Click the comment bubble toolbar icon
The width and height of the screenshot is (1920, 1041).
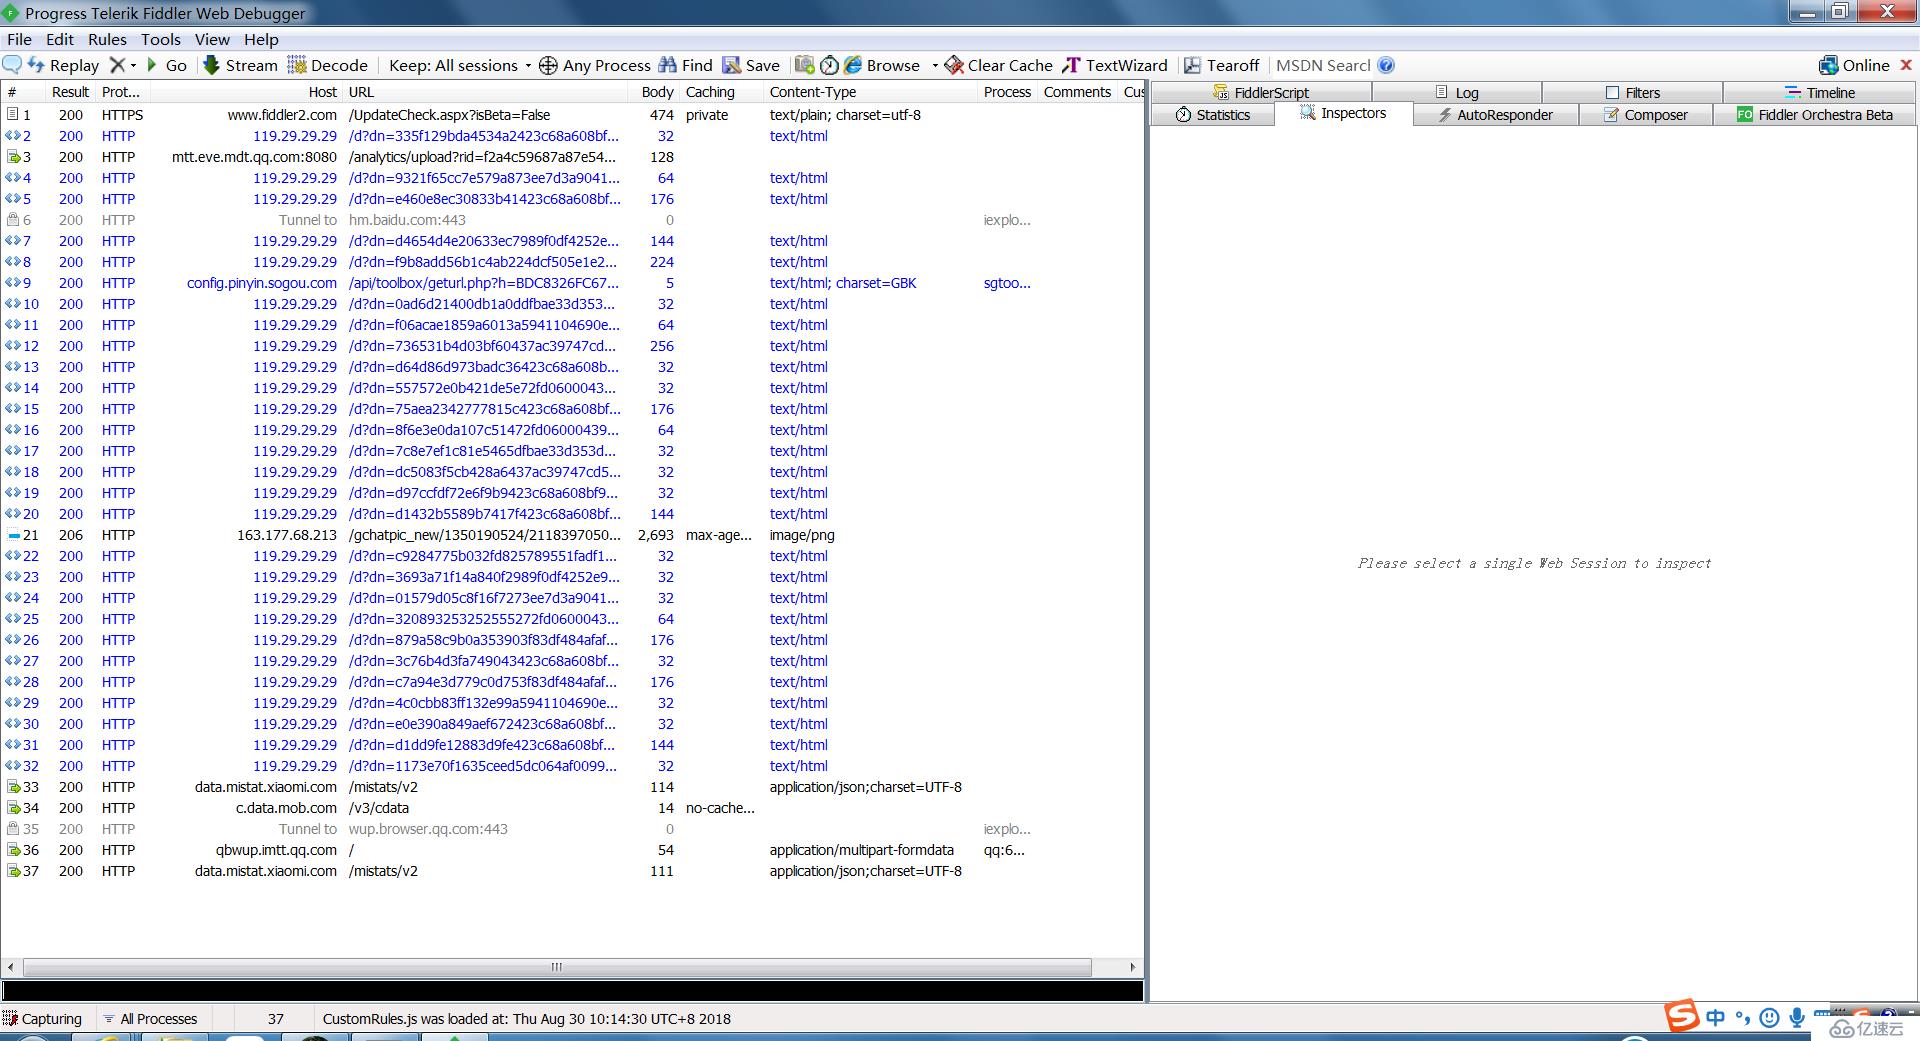tap(13, 65)
